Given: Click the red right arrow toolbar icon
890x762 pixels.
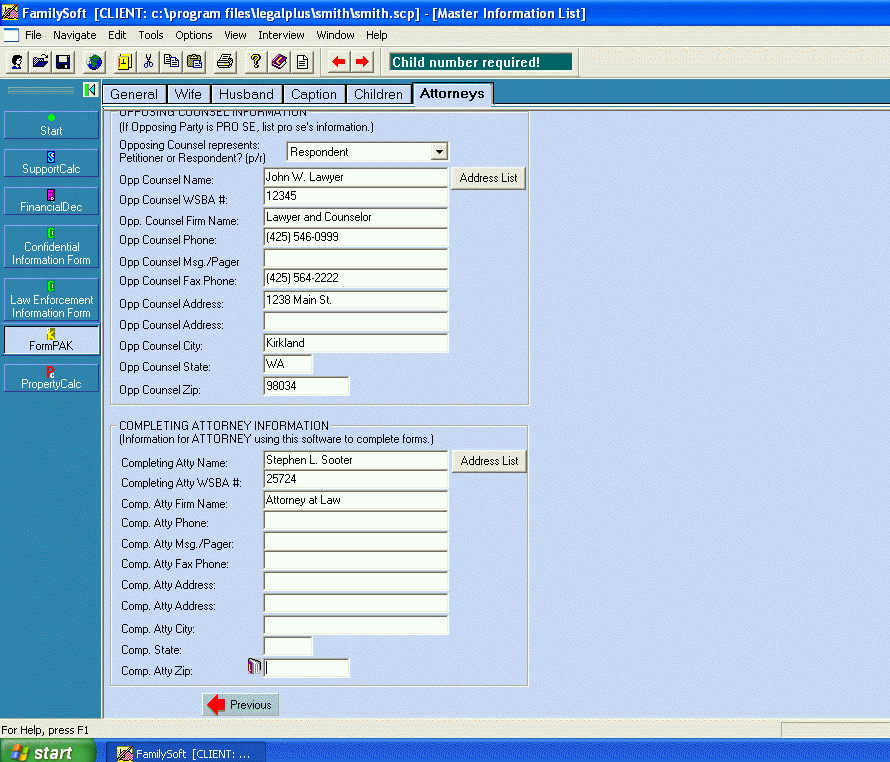Looking at the screenshot, I should pos(362,62).
